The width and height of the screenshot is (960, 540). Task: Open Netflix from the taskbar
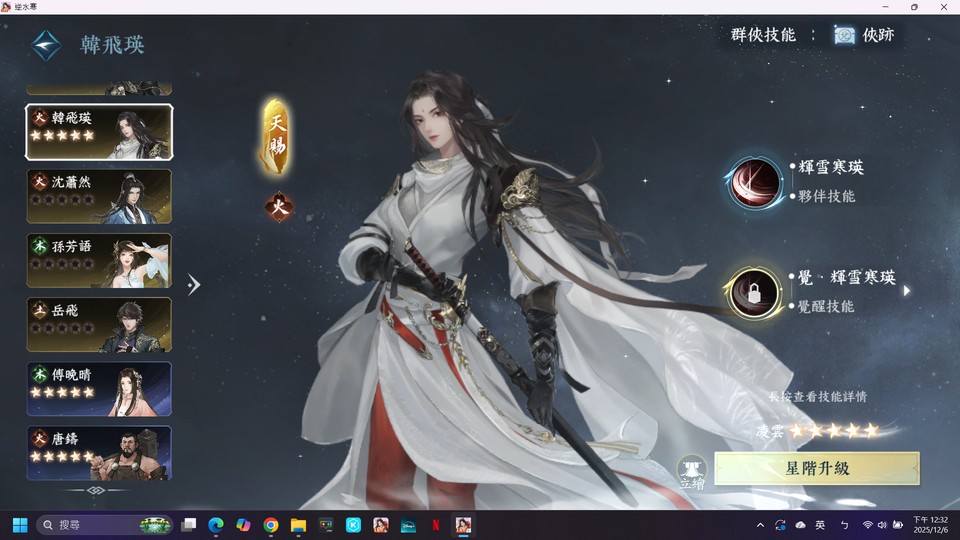[x=436, y=525]
